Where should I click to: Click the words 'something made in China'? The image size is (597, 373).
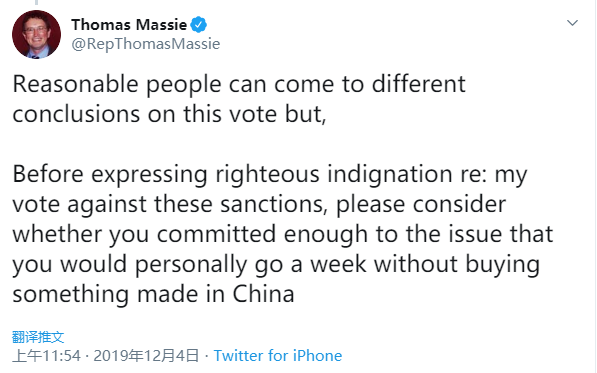(x=153, y=295)
